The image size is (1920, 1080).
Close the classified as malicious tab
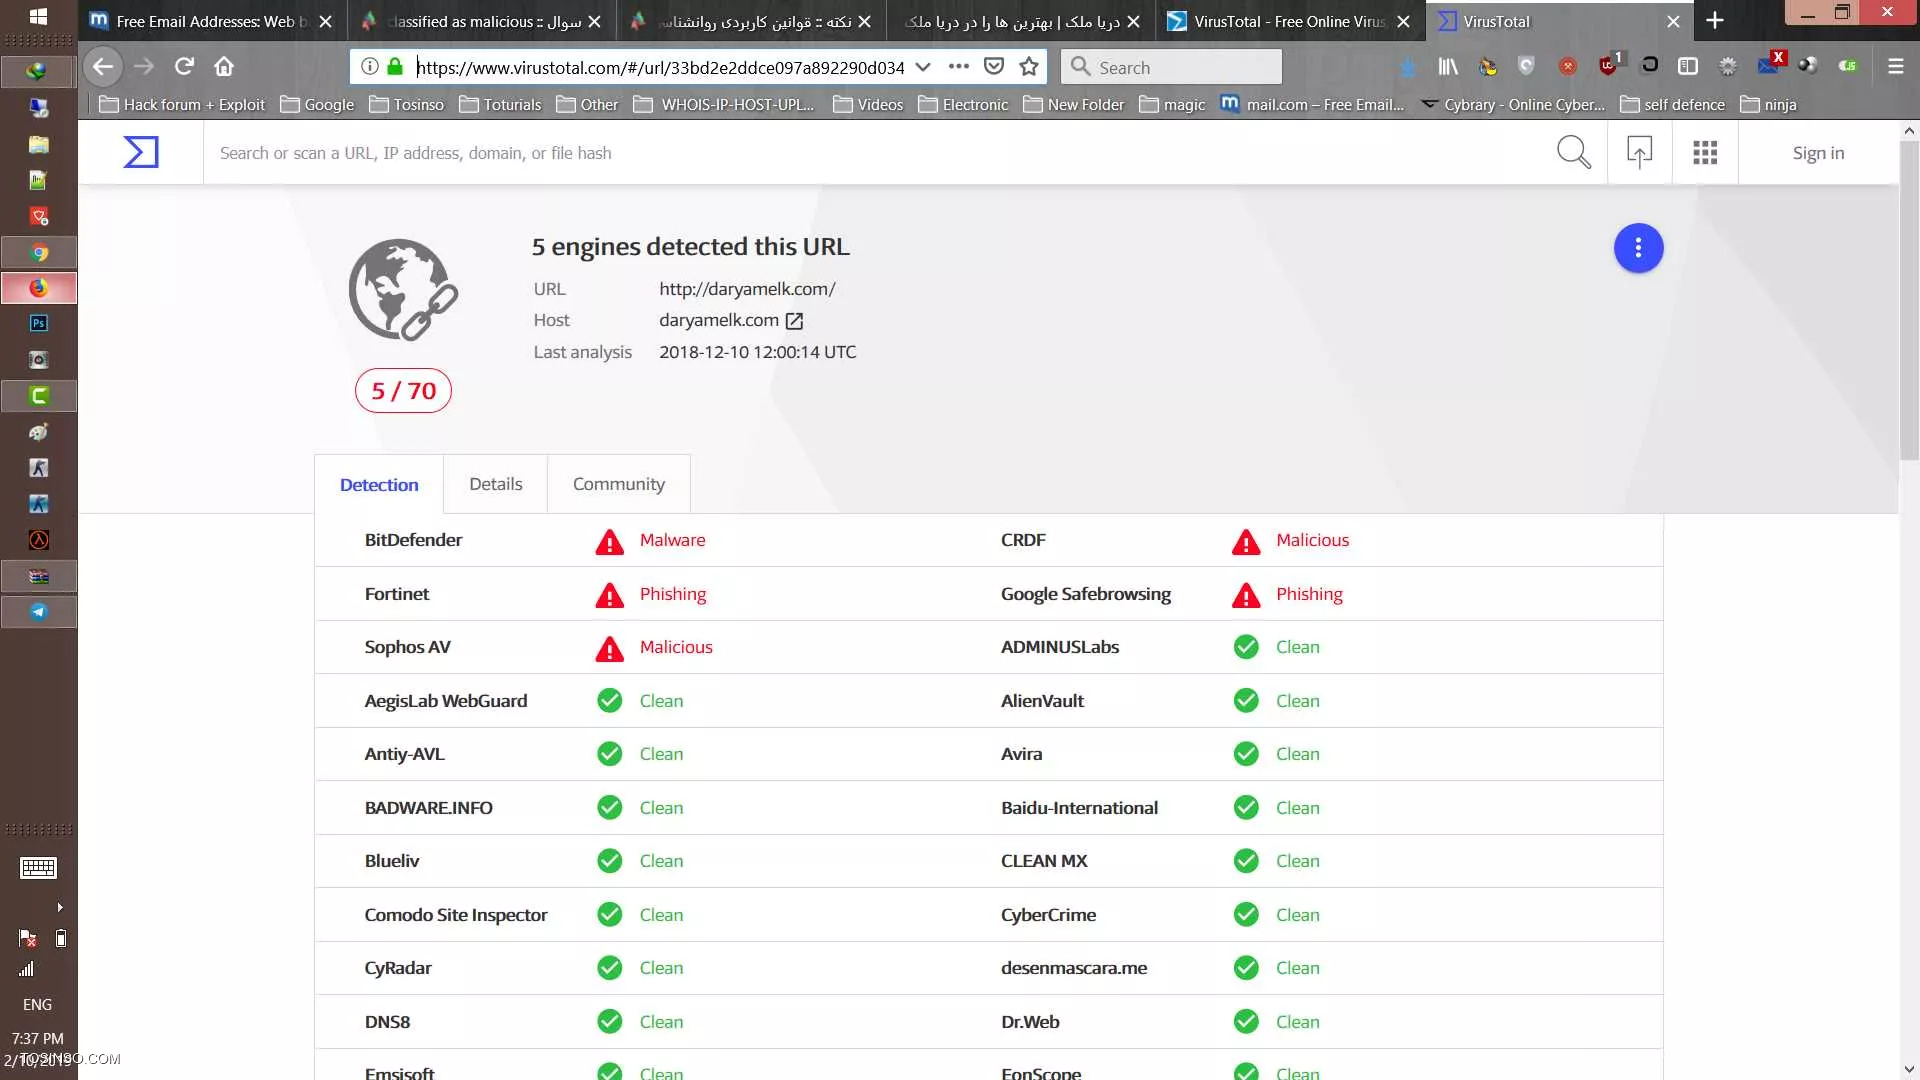click(595, 21)
